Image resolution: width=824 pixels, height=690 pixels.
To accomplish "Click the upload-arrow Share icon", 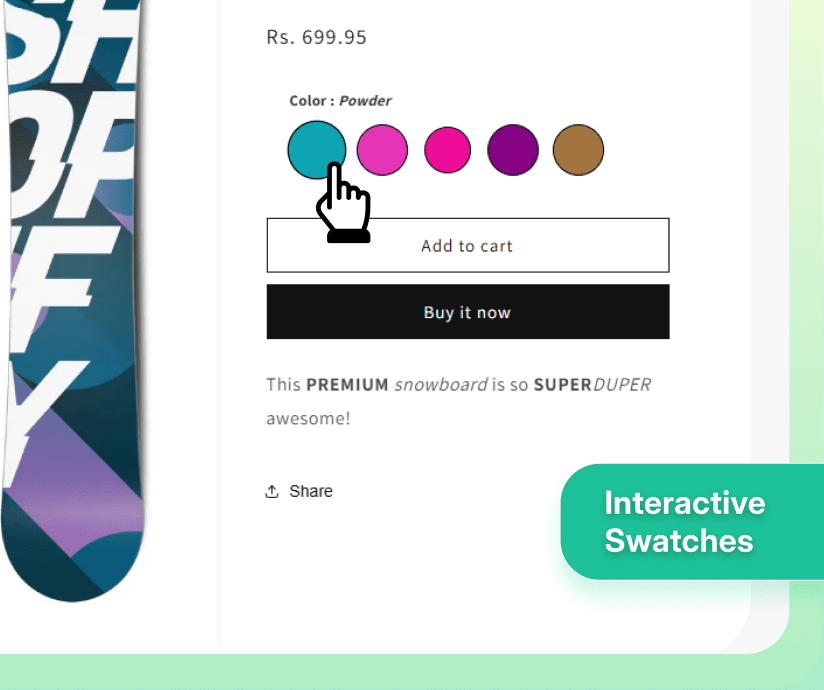I will click(271, 490).
